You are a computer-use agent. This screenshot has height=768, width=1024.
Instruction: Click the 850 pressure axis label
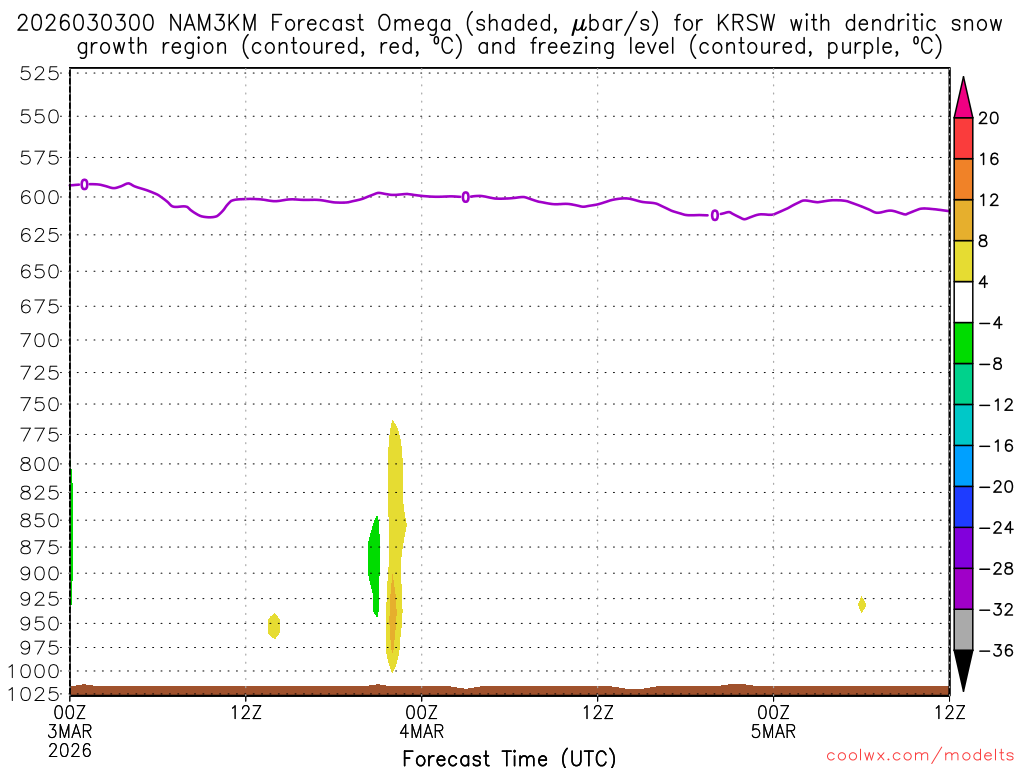[39, 520]
